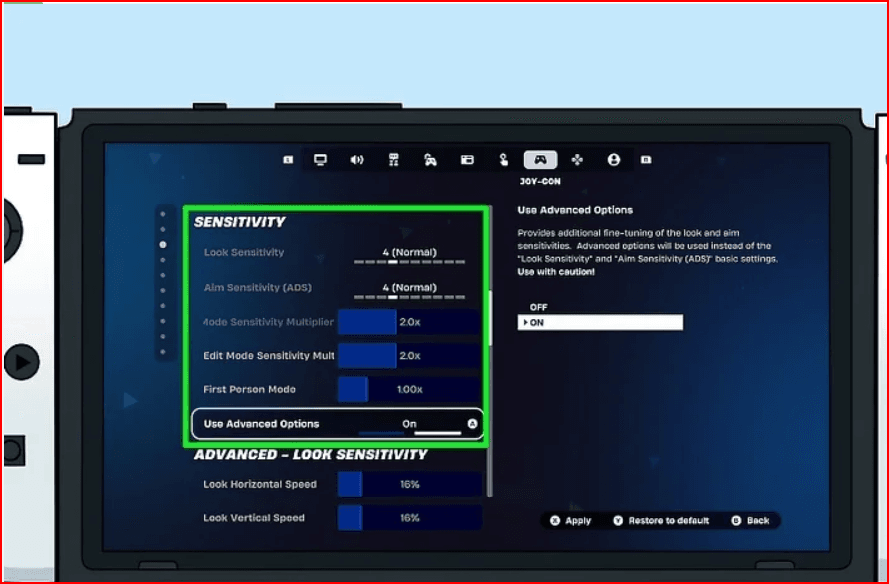
Task: Open the Account profile tab icon
Action: click(613, 159)
